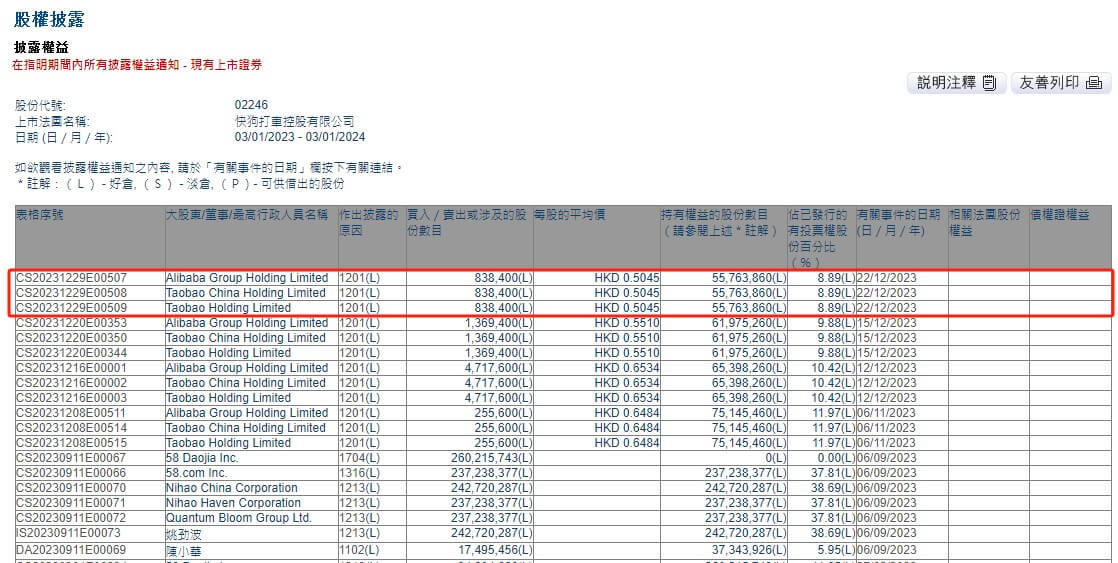This screenshot has width=1118, height=563.
Task: Open 22/12/2023 date link for Taobao China Holding
Action: coord(886,293)
